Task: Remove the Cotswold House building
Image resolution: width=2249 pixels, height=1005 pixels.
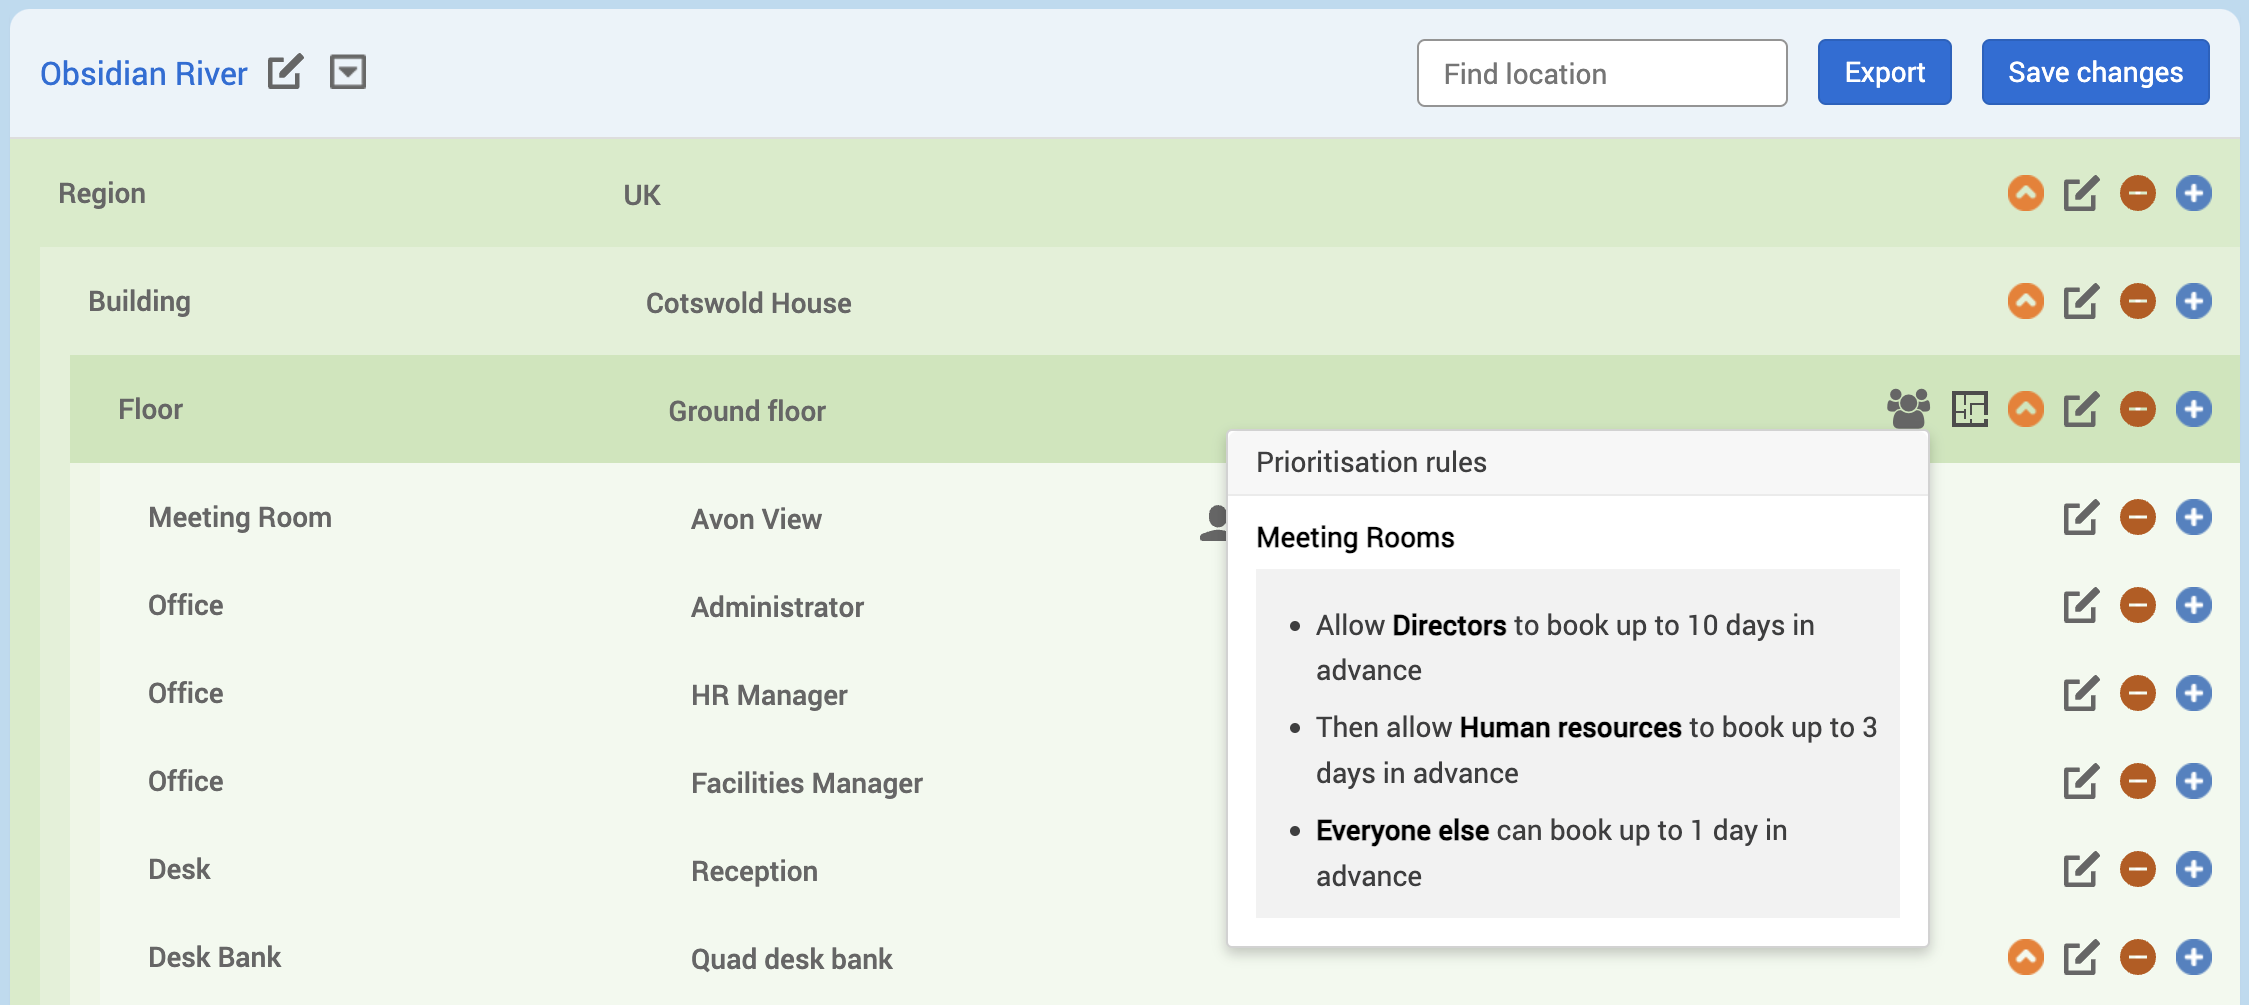Action: coord(2137,301)
